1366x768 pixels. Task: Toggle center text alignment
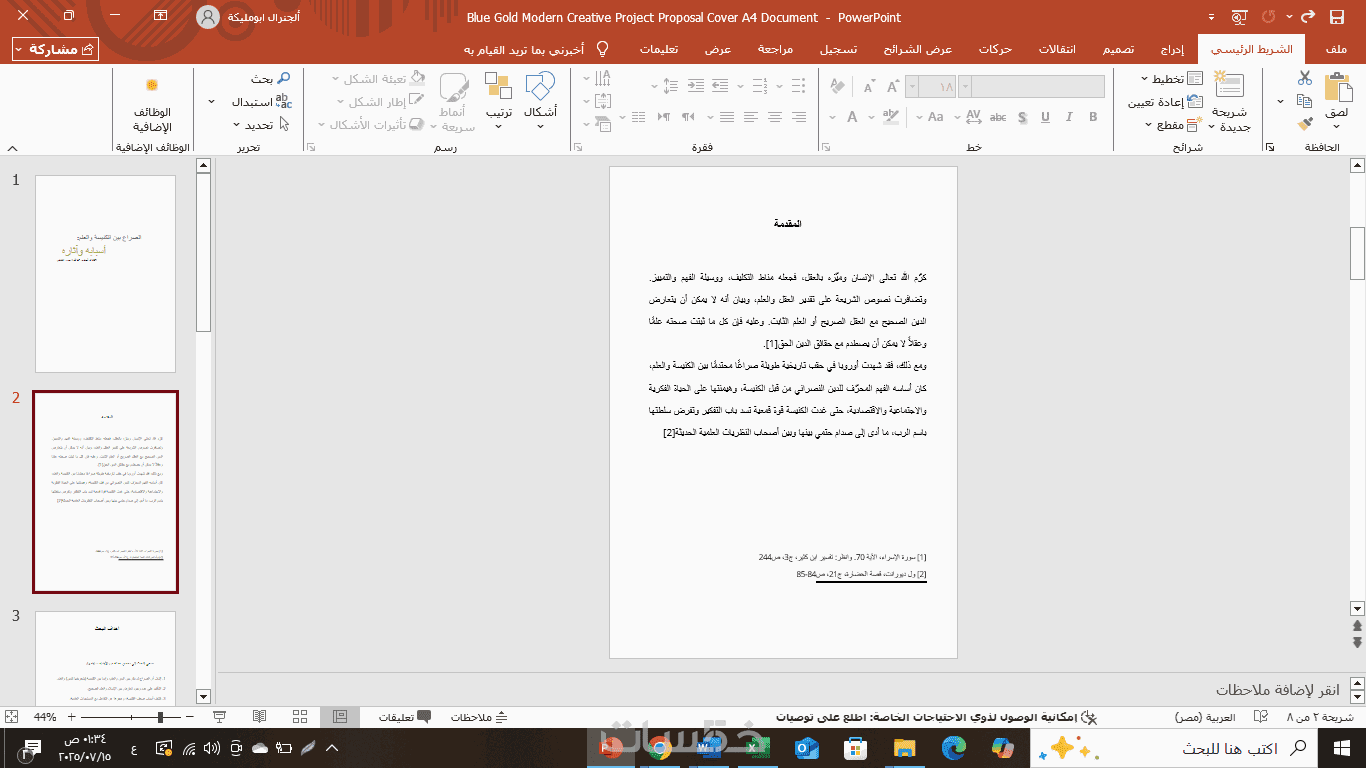point(774,116)
